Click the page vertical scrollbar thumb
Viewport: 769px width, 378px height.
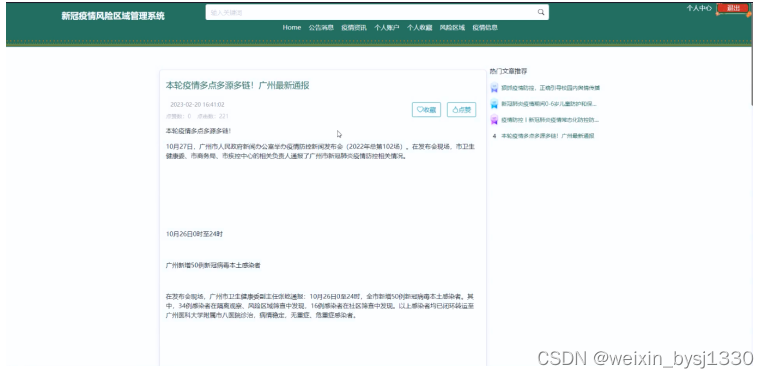click(753, 54)
